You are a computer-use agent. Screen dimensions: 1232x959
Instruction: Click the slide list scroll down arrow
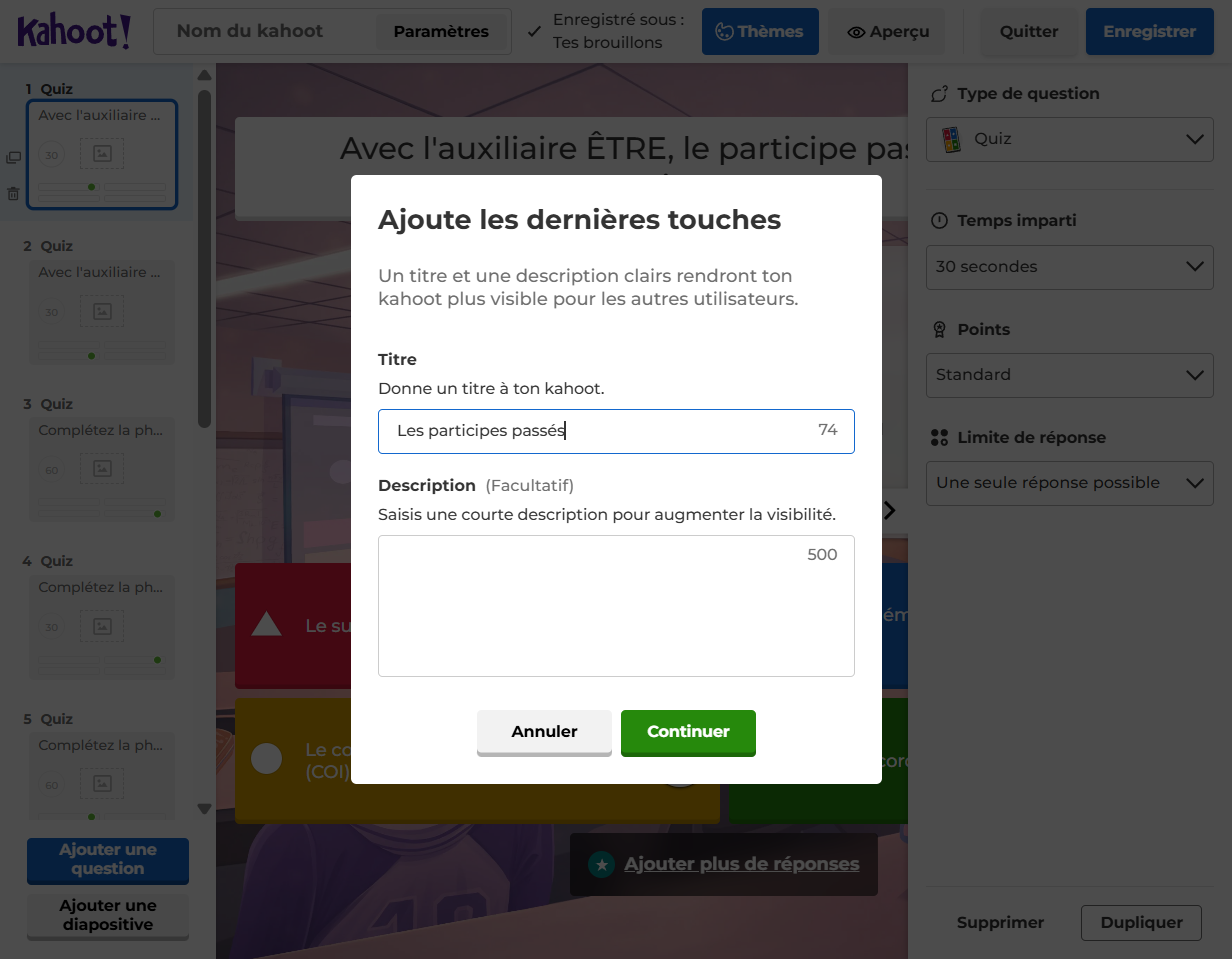pos(204,808)
